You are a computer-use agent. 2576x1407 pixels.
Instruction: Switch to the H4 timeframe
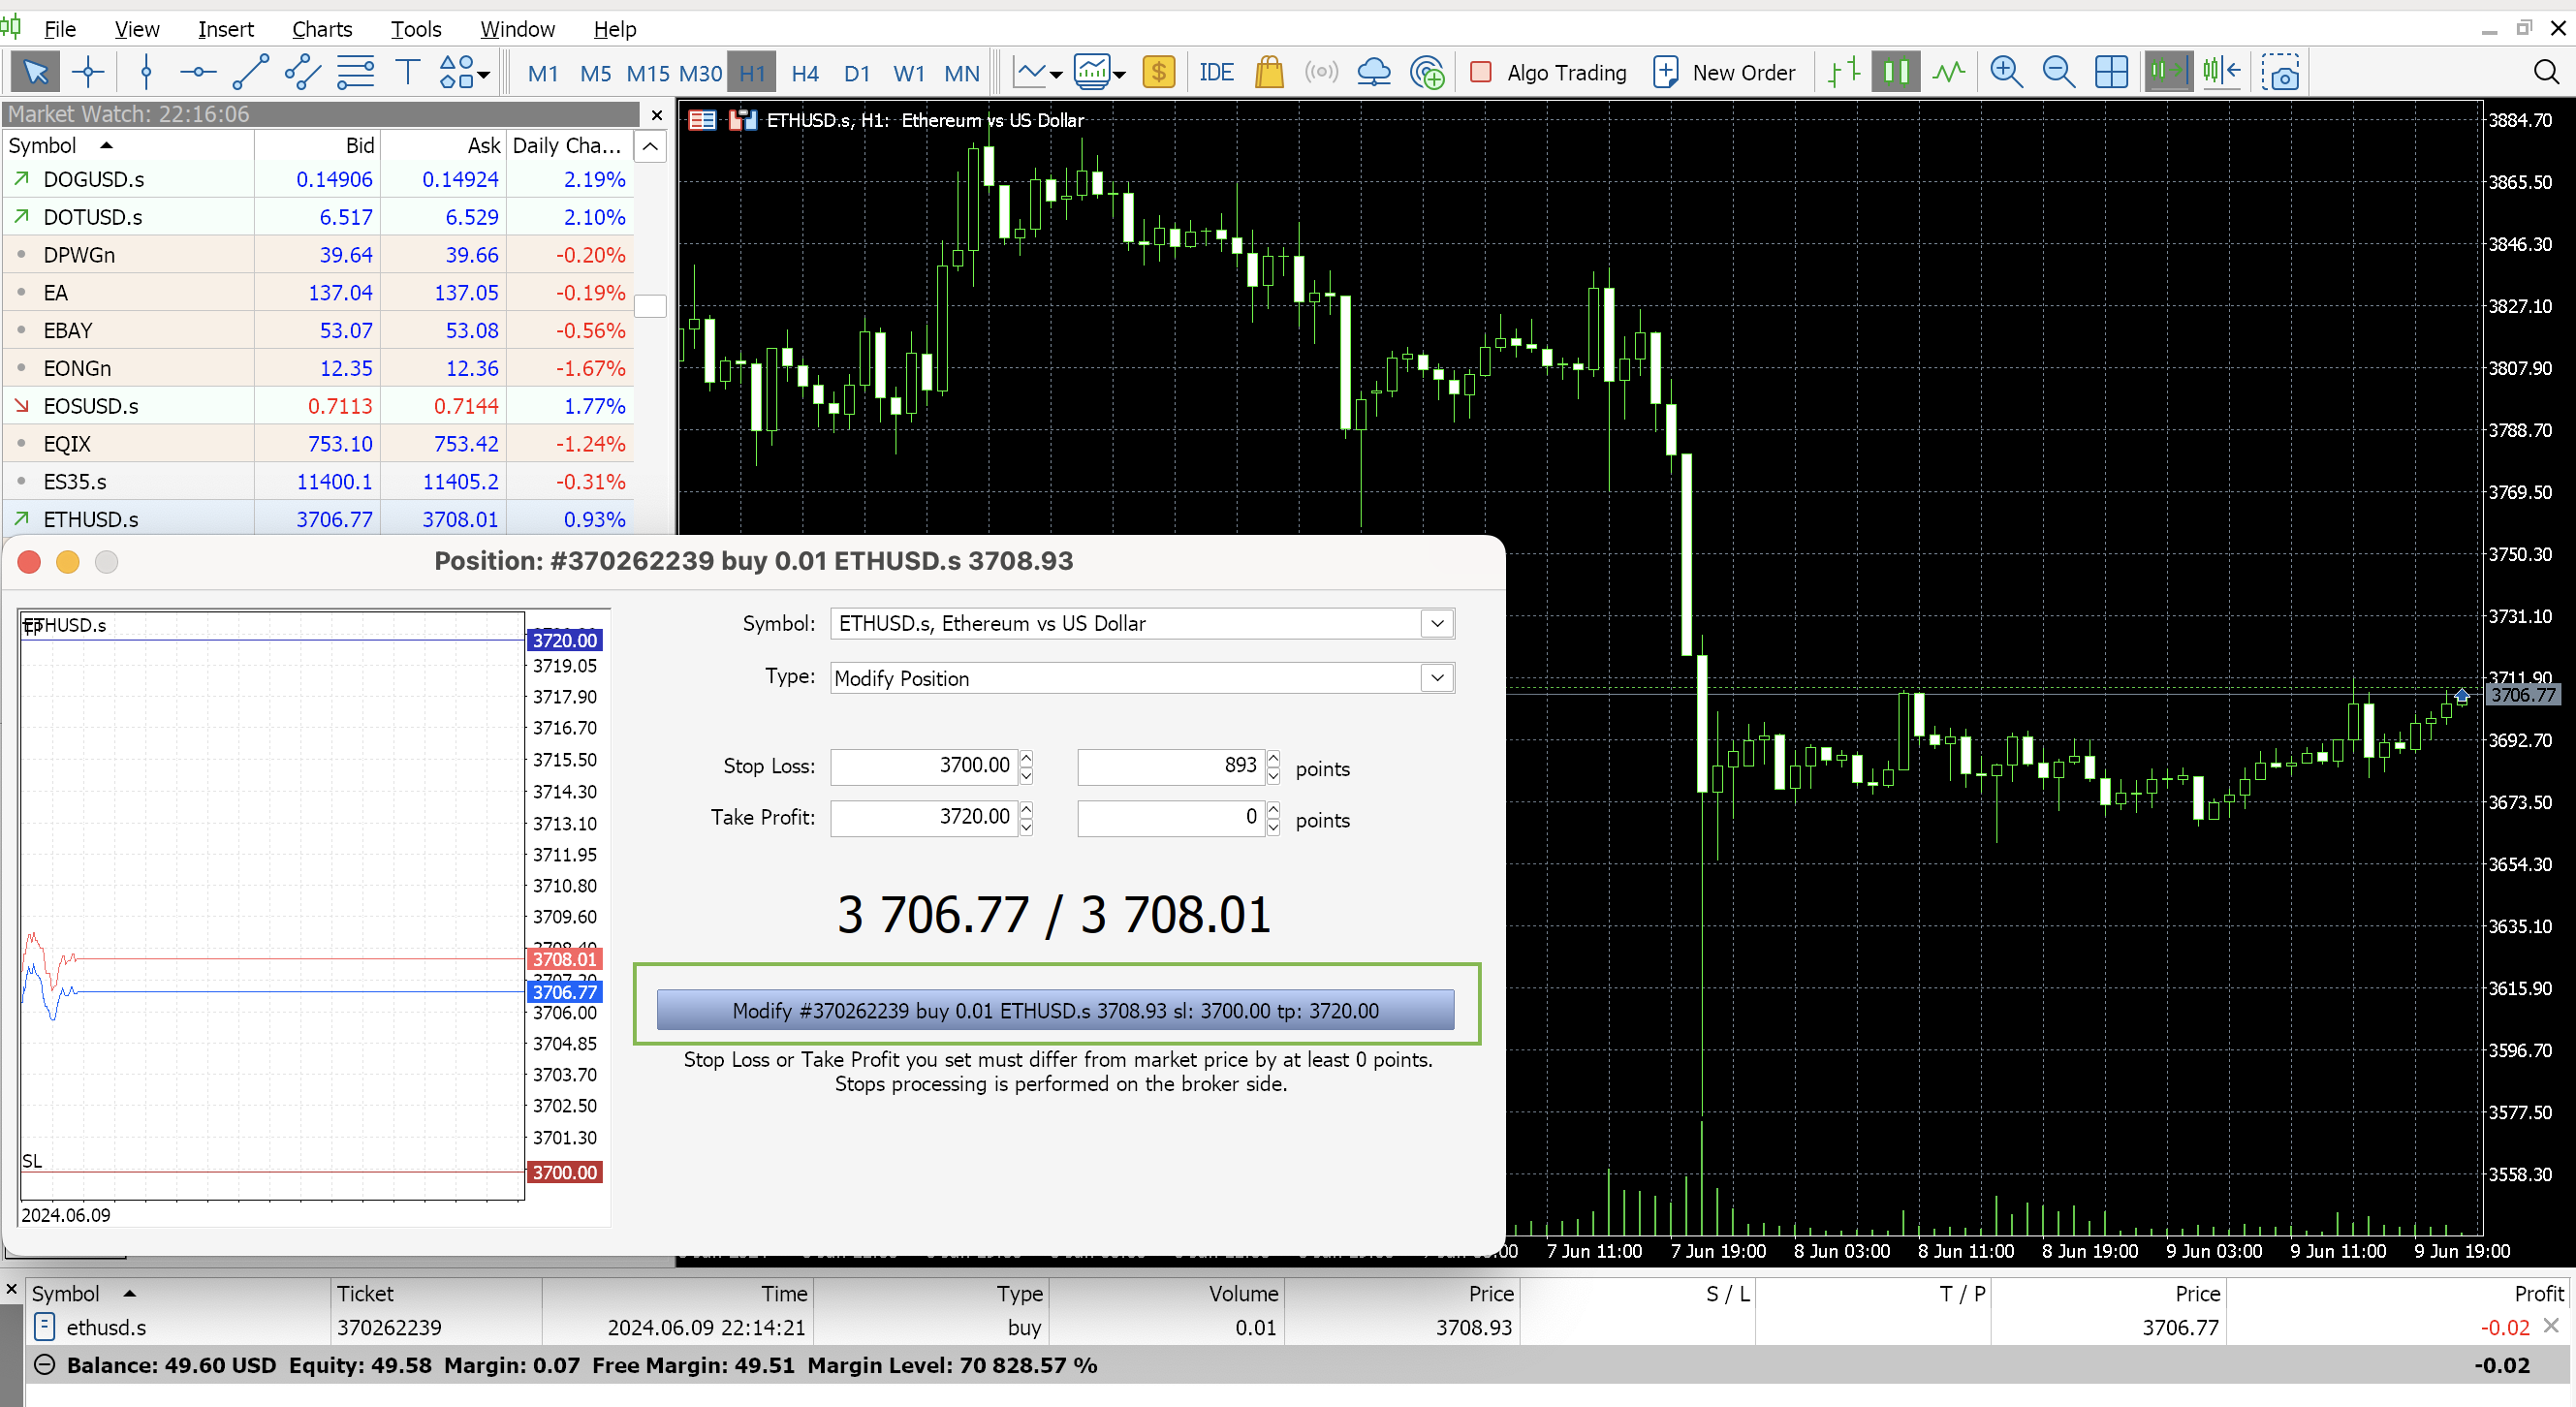coord(805,72)
